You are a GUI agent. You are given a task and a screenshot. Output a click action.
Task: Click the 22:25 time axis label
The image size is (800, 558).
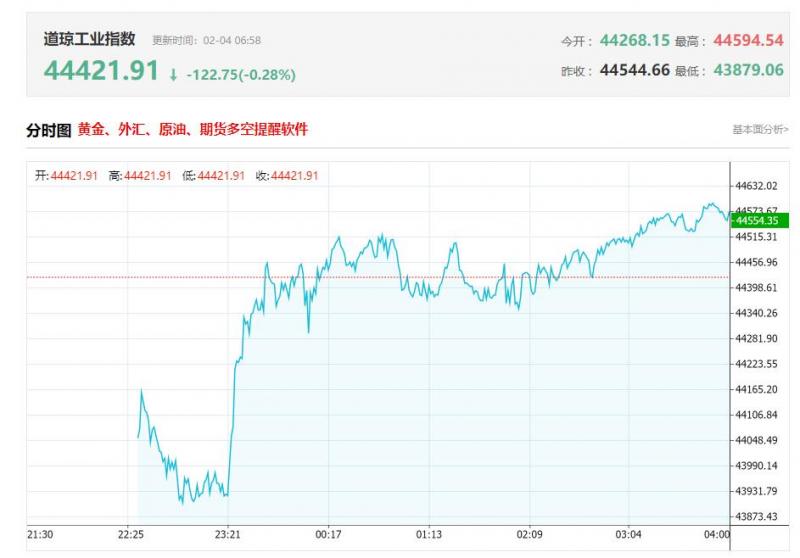pos(133,535)
